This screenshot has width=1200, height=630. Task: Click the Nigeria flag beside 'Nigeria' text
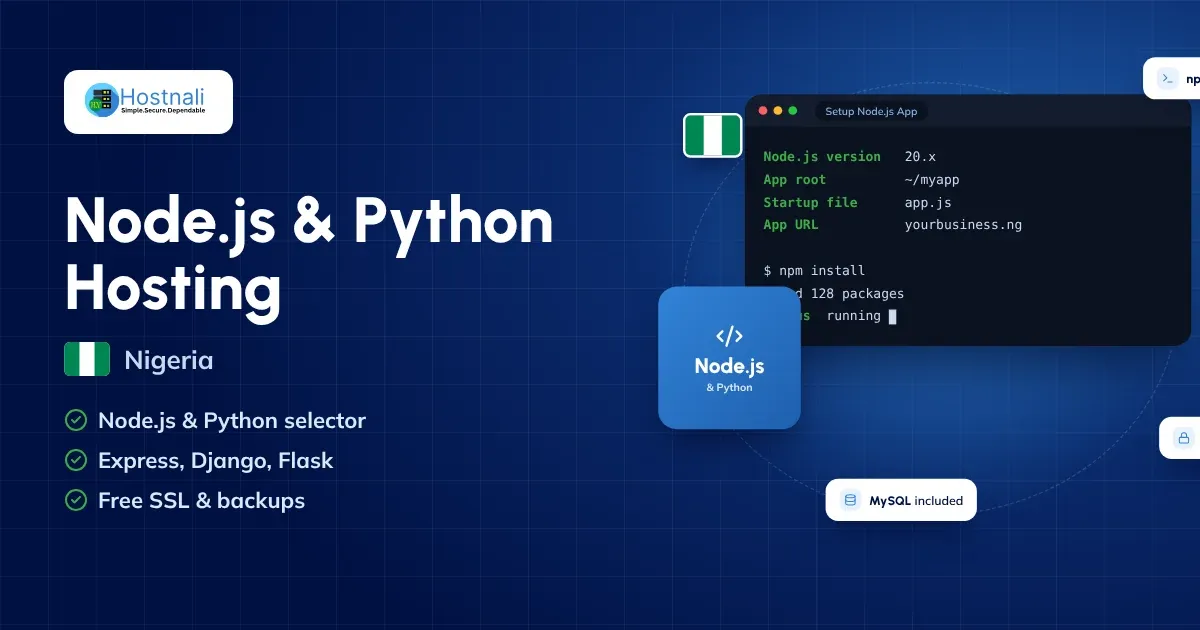coord(87,359)
